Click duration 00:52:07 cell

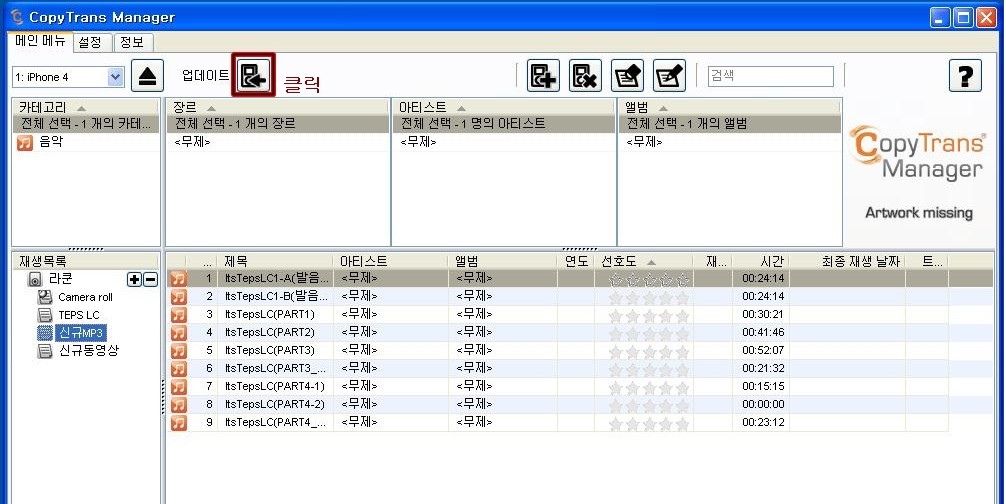[763, 351]
